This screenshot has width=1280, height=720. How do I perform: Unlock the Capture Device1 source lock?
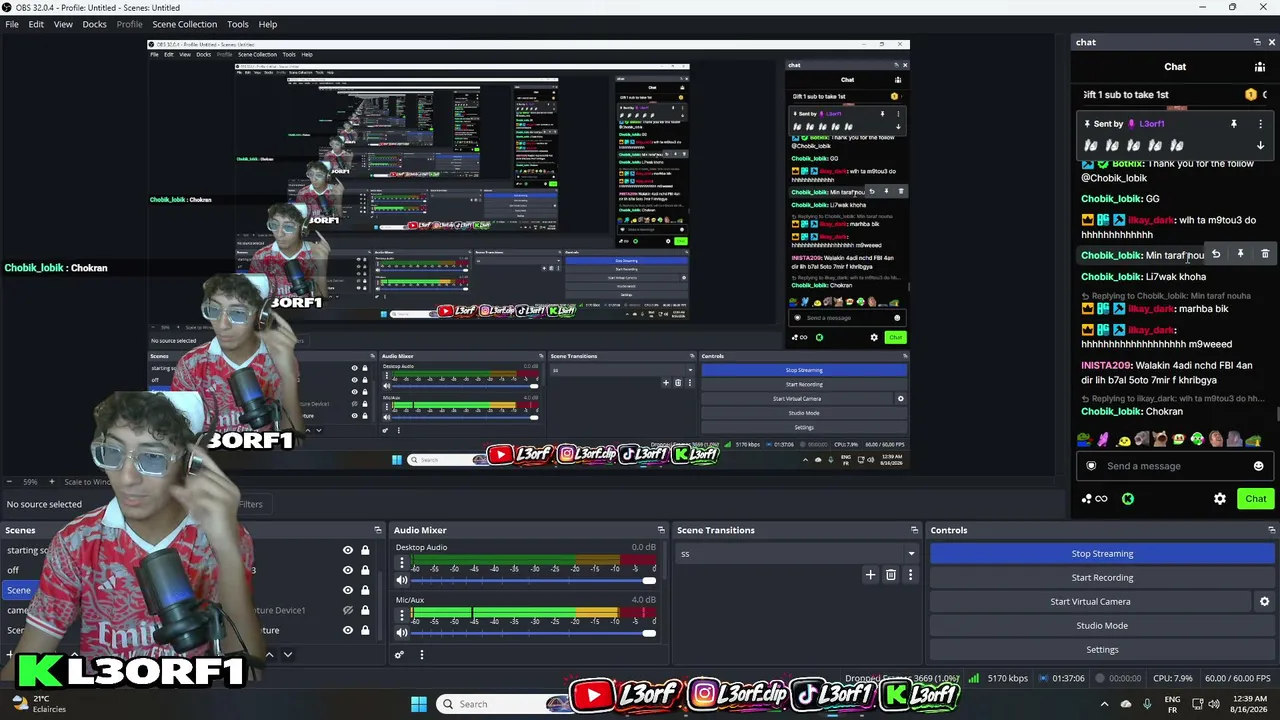[365, 610]
